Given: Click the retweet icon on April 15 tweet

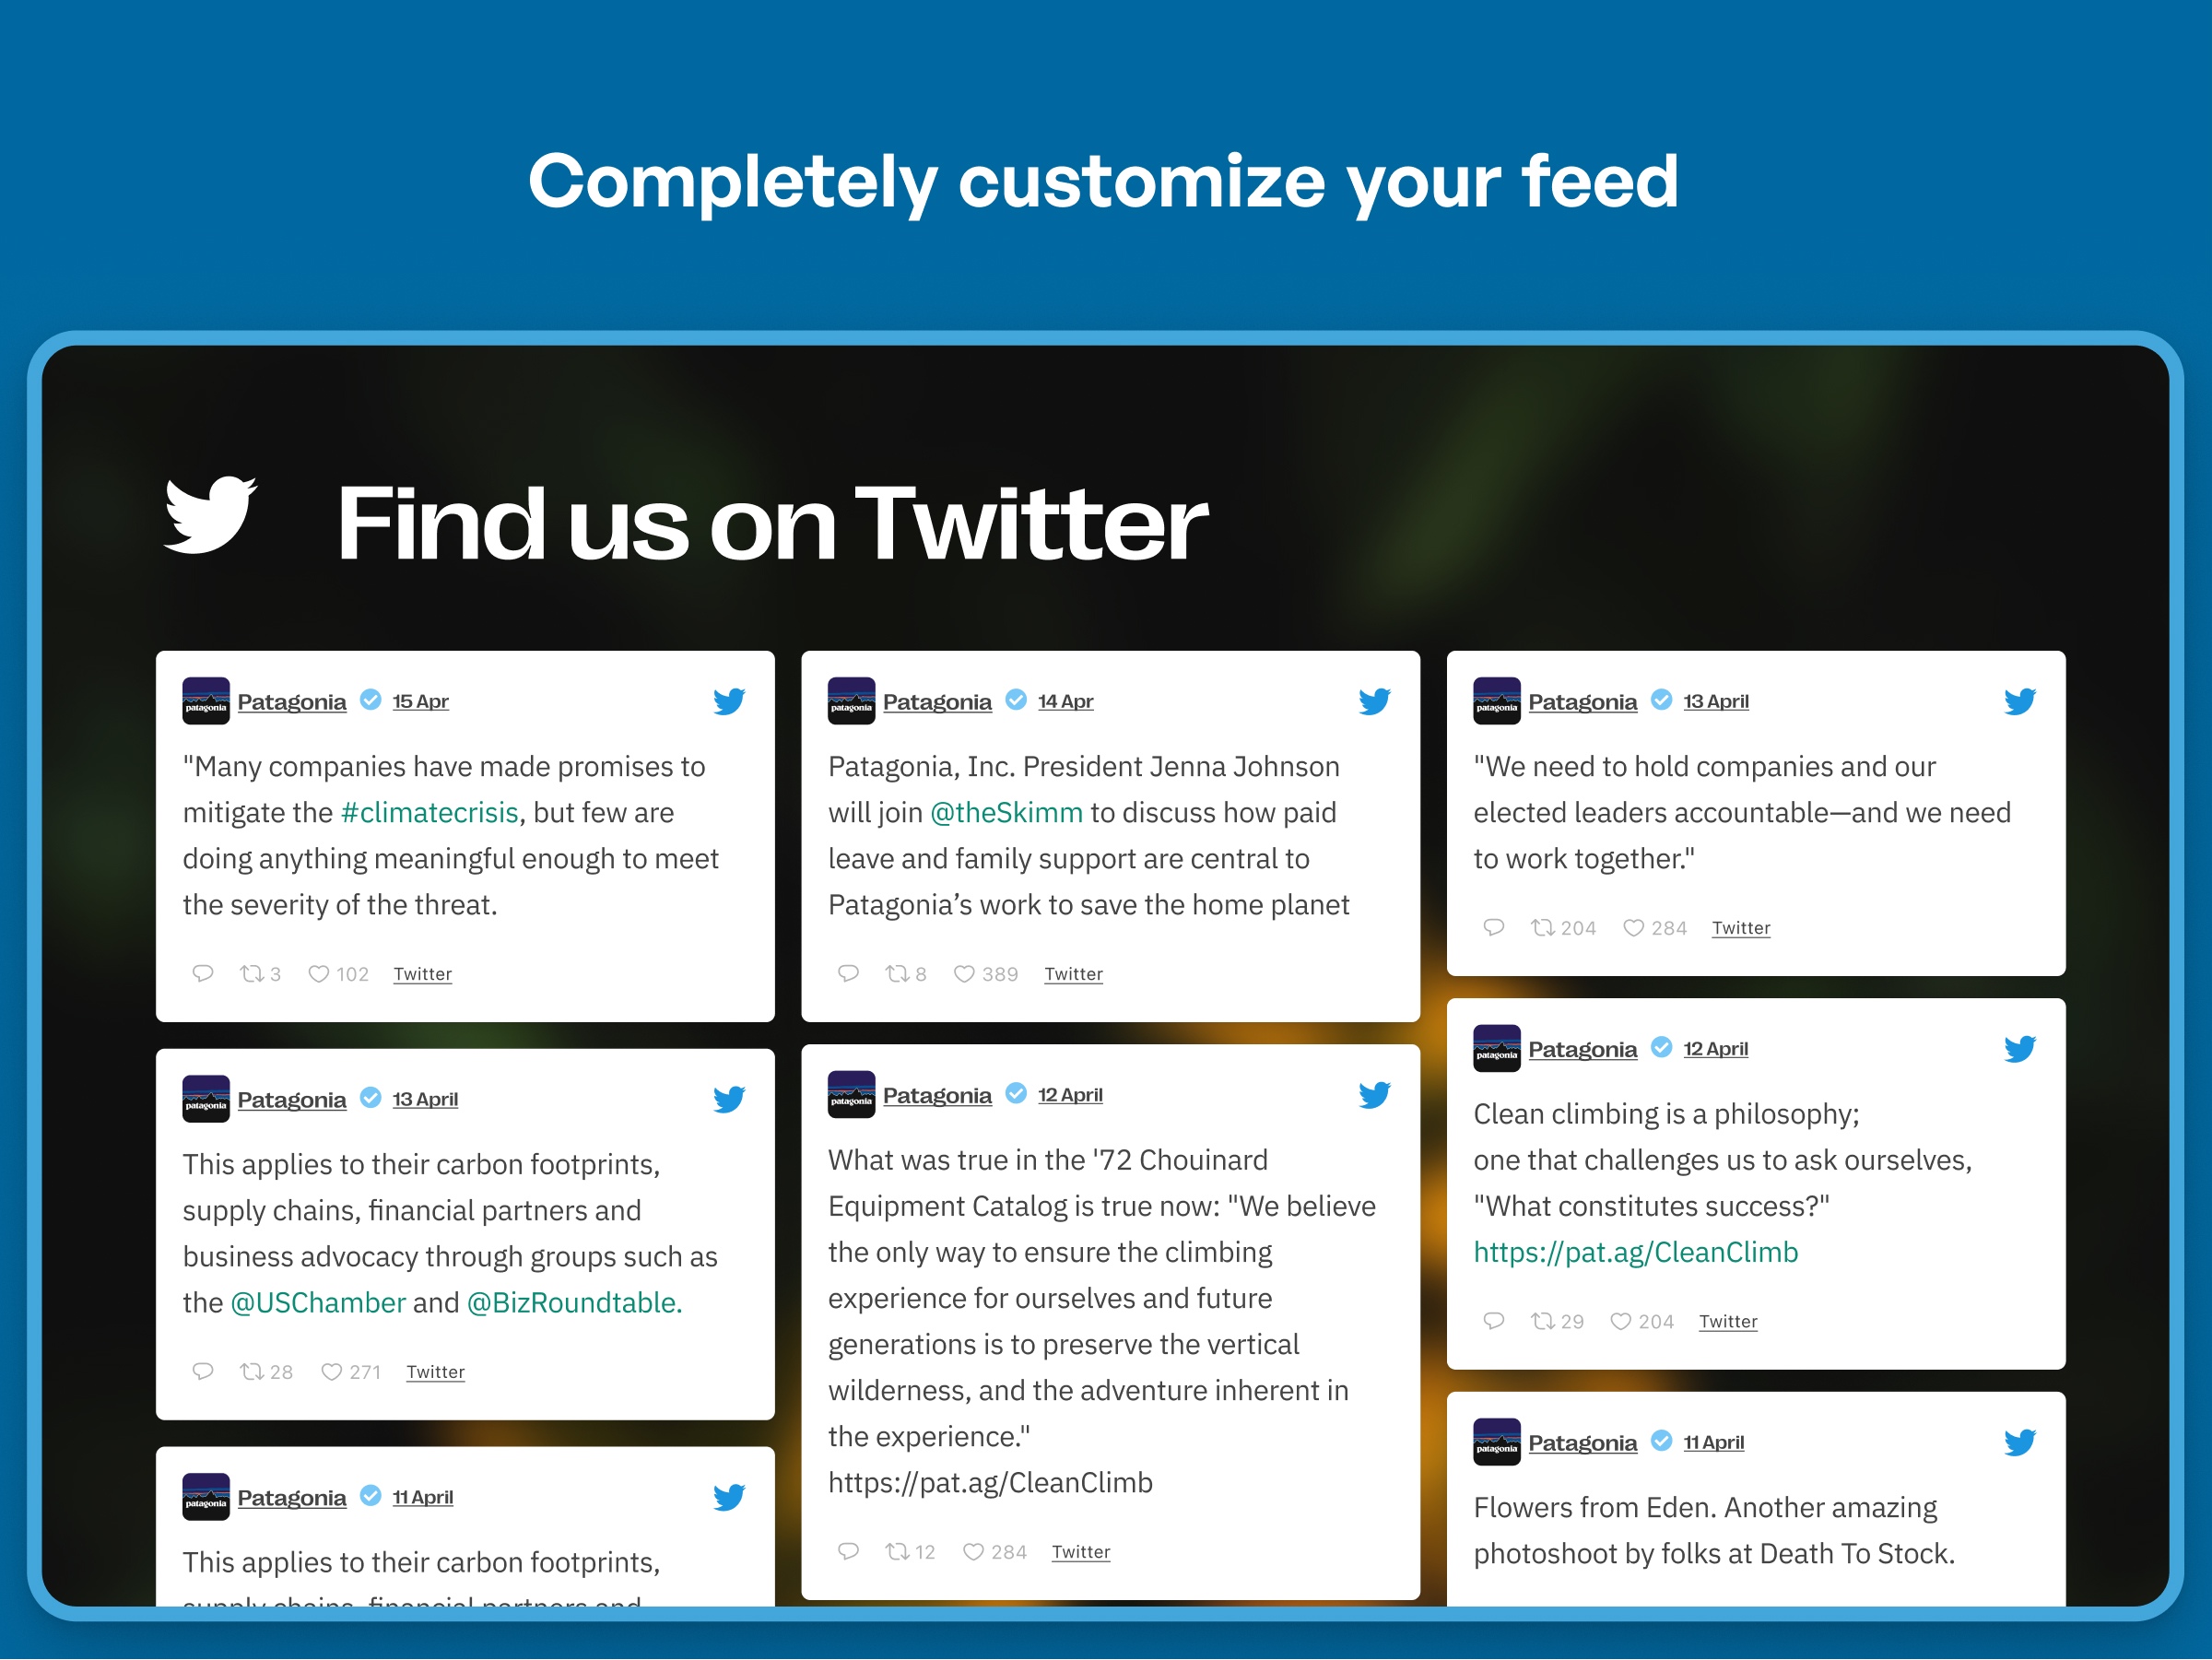Looking at the screenshot, I should pyautogui.click(x=251, y=971).
